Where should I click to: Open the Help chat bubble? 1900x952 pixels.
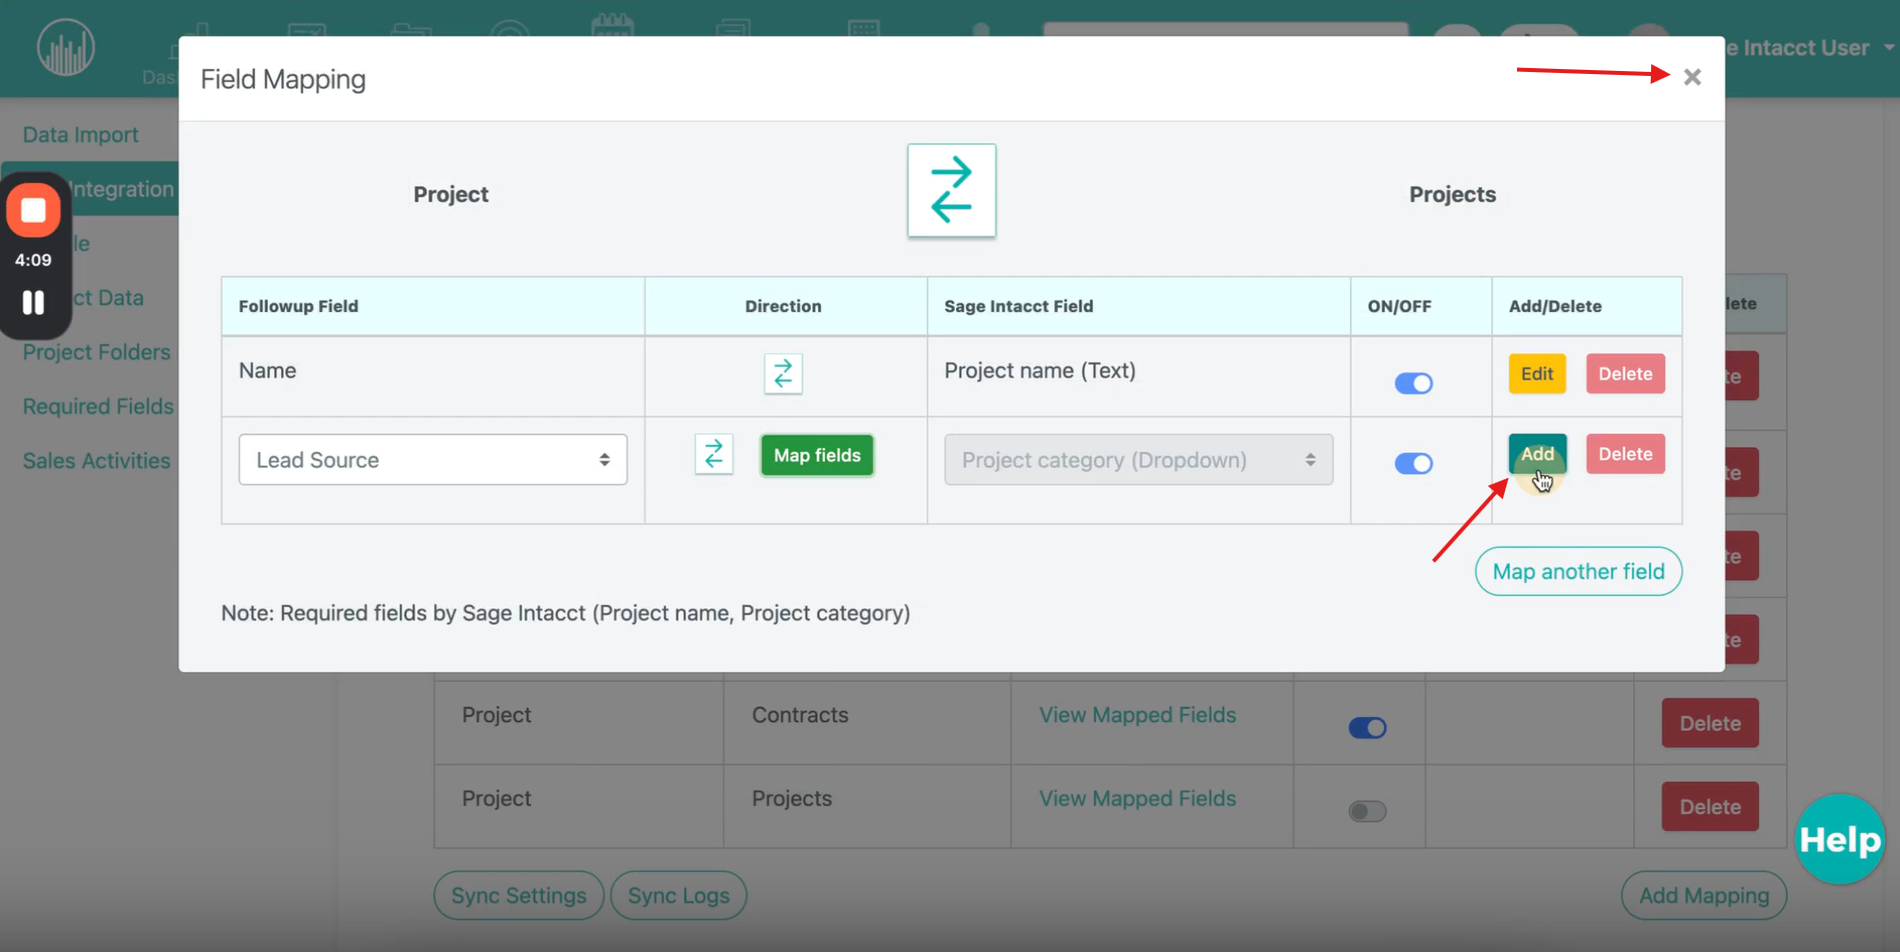[x=1839, y=839]
